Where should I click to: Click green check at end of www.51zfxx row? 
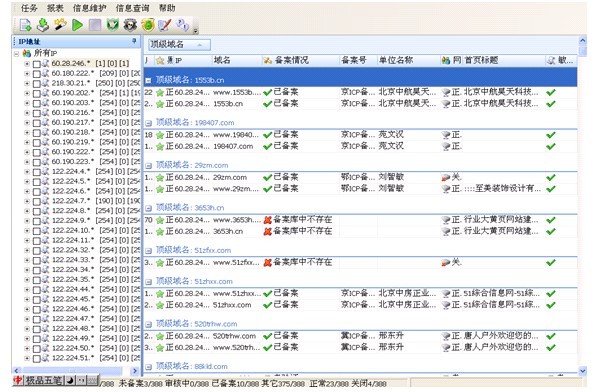551,263
